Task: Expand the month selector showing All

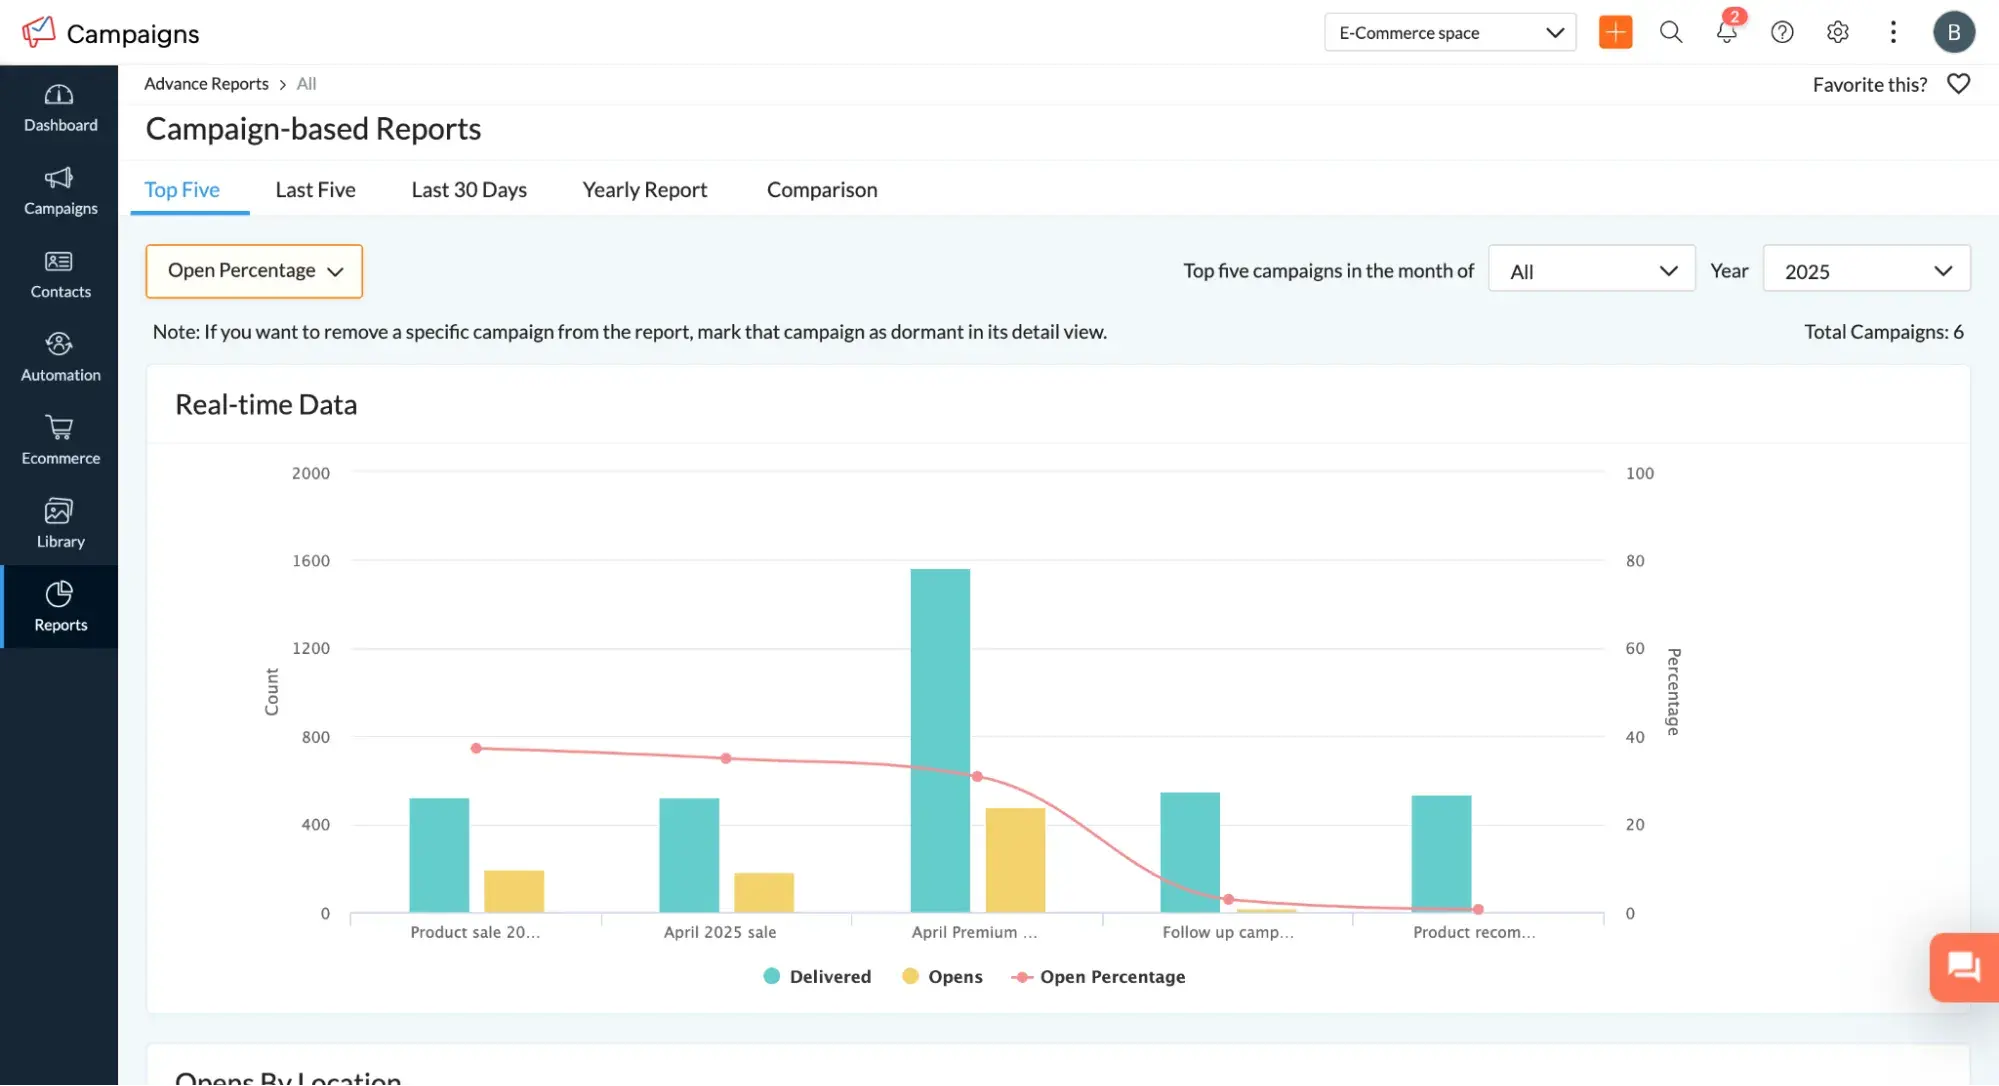Action: click(1591, 269)
